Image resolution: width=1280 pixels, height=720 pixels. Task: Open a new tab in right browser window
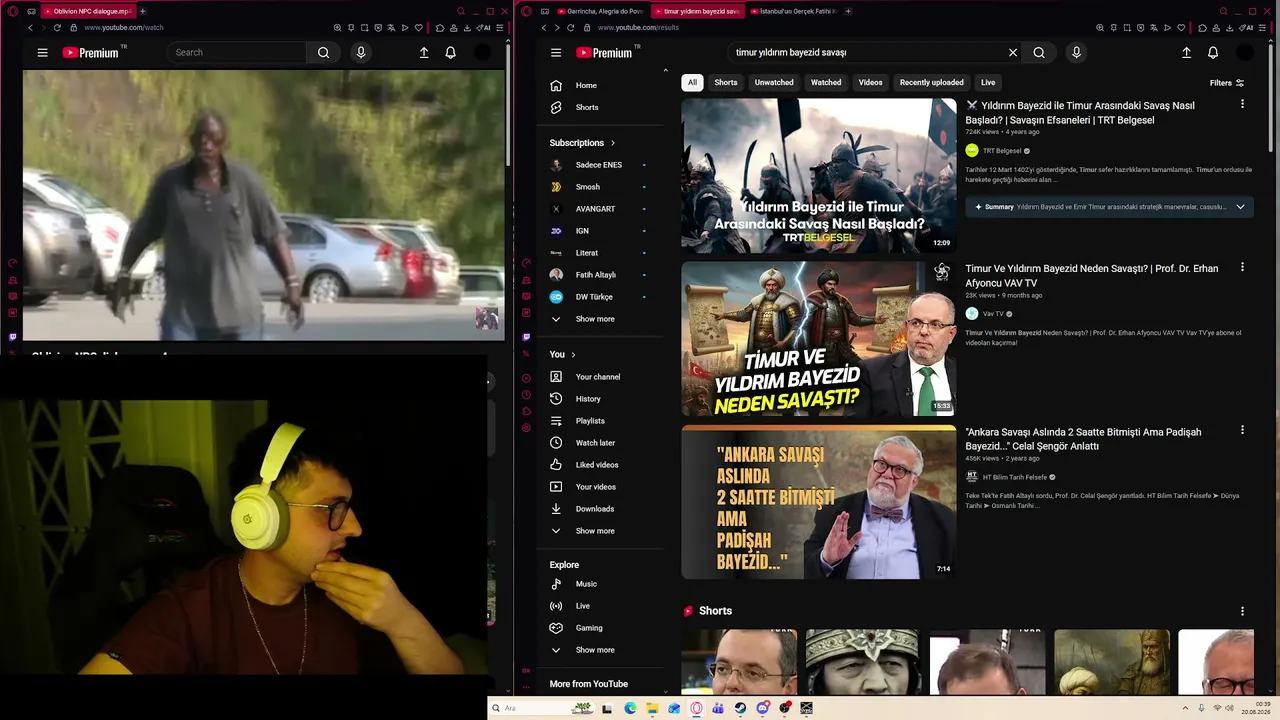848,11
